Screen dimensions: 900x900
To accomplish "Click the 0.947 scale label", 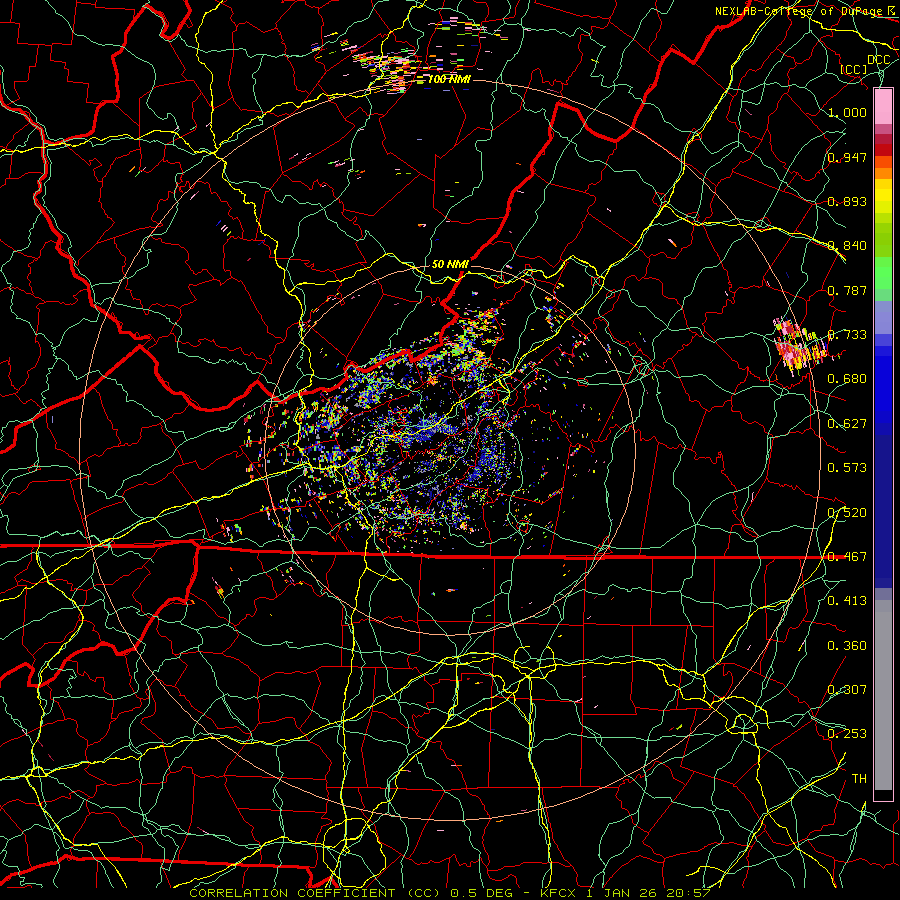I will (847, 157).
